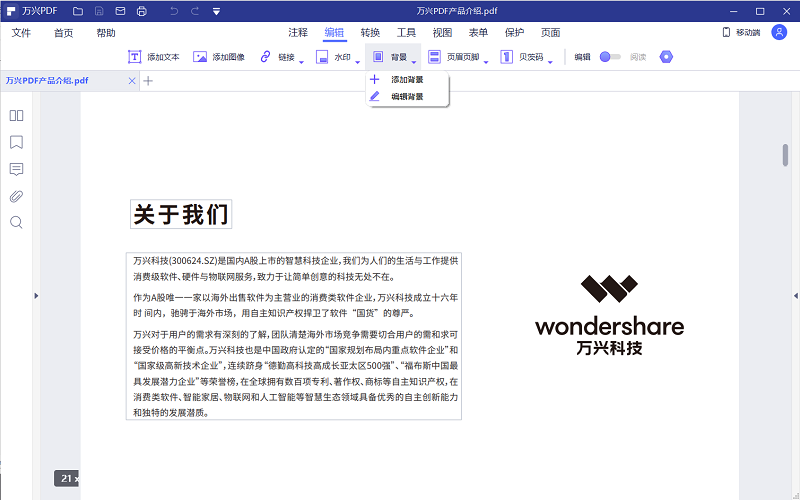Open a new tab with plus button
The width and height of the screenshot is (800, 500).
coord(148,81)
